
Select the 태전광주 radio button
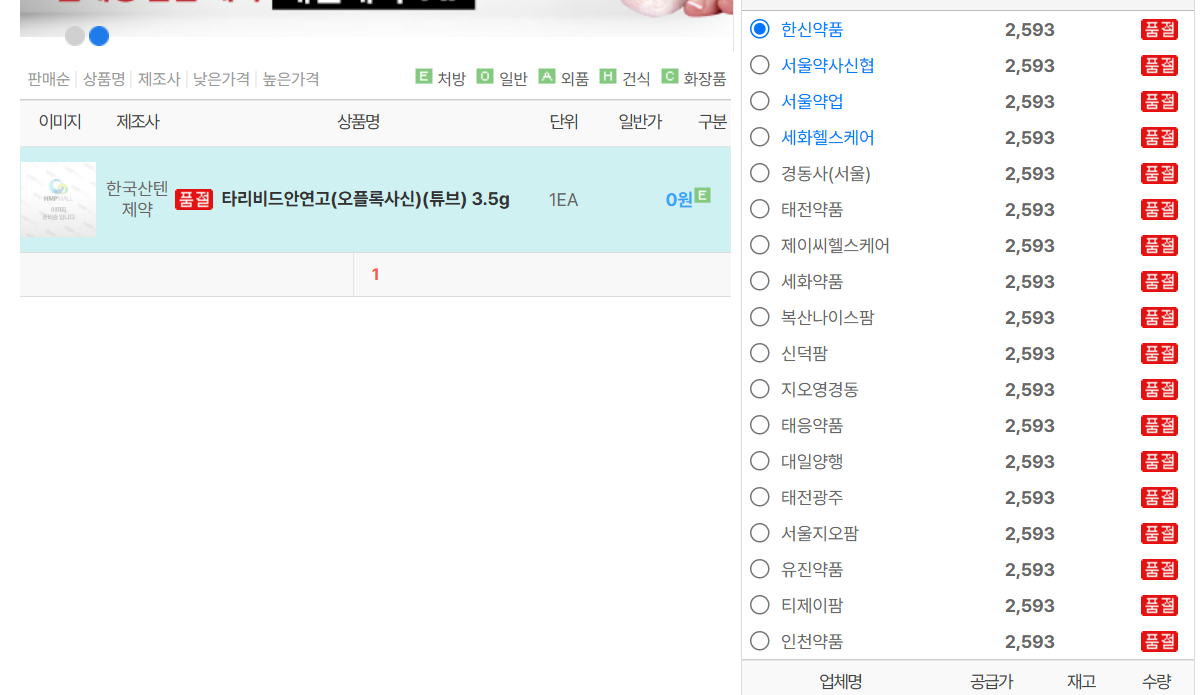760,497
